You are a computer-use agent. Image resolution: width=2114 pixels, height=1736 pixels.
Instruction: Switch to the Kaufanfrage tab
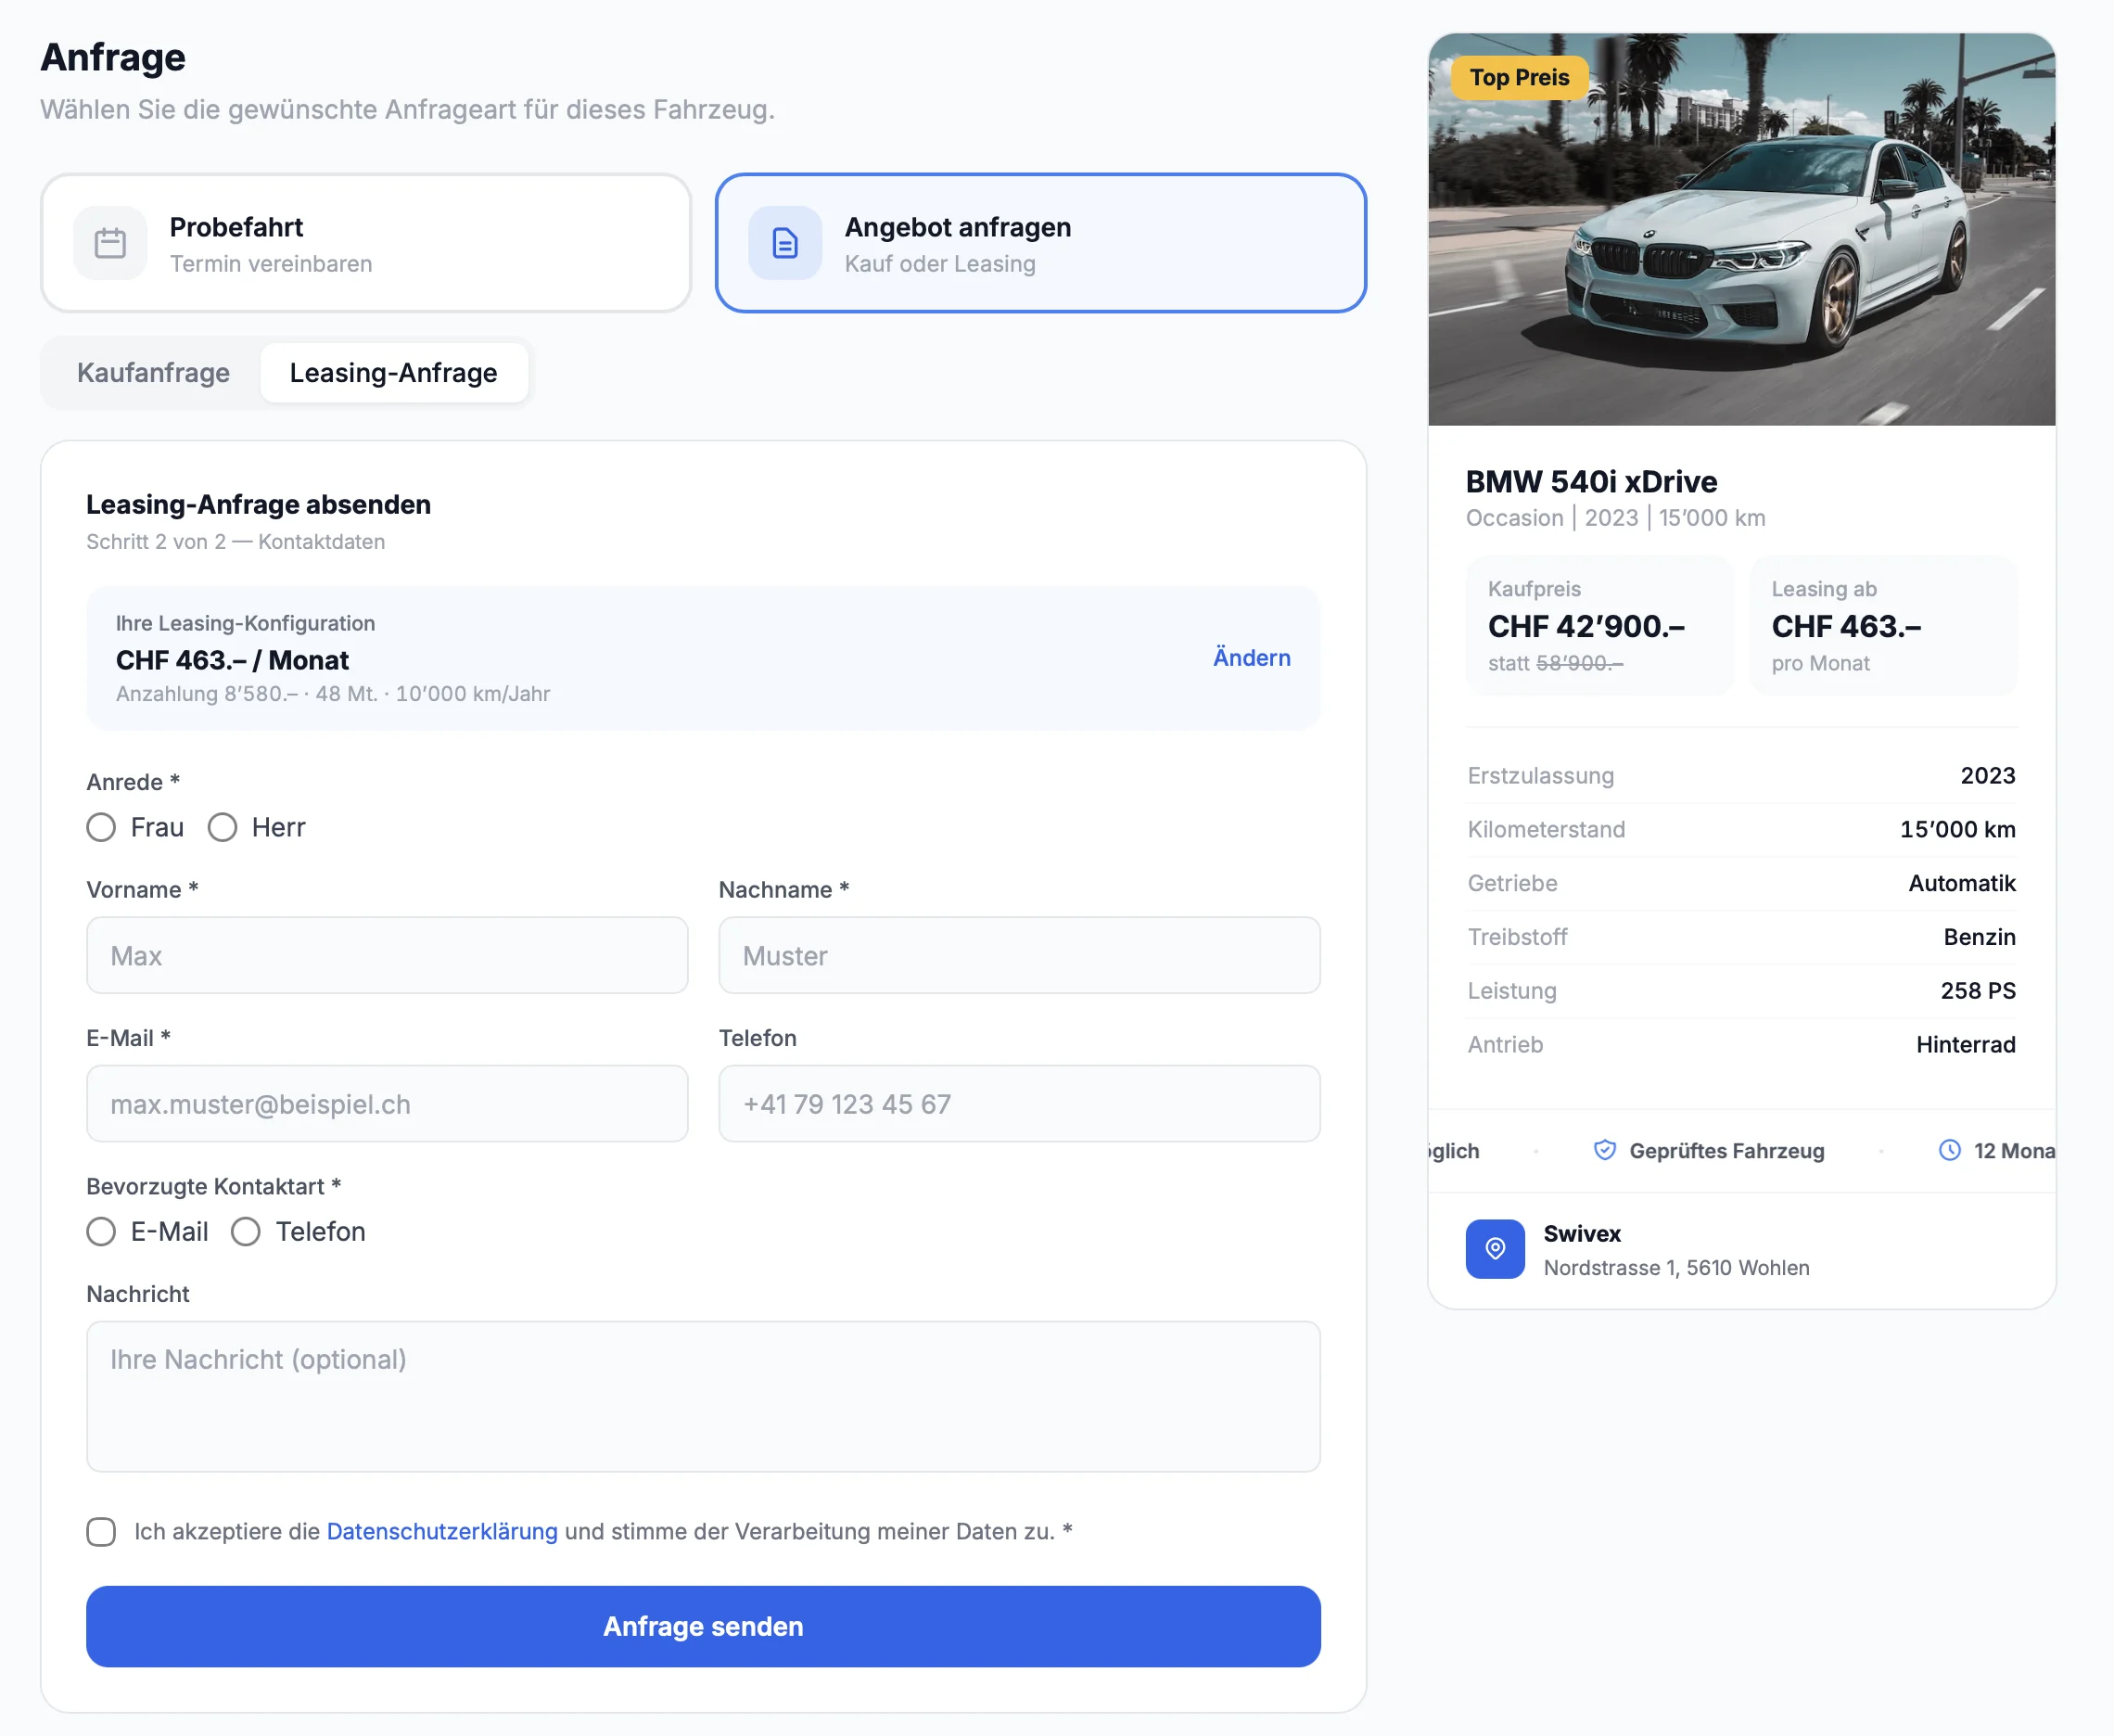click(153, 373)
